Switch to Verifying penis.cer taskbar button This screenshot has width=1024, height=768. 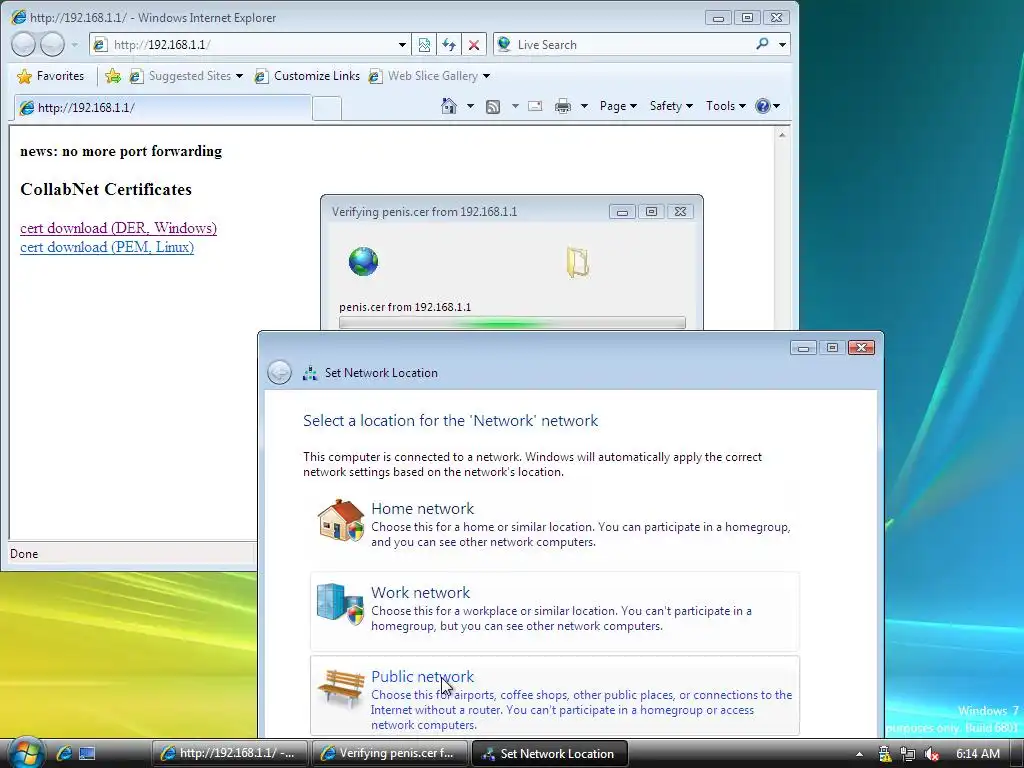(390, 753)
